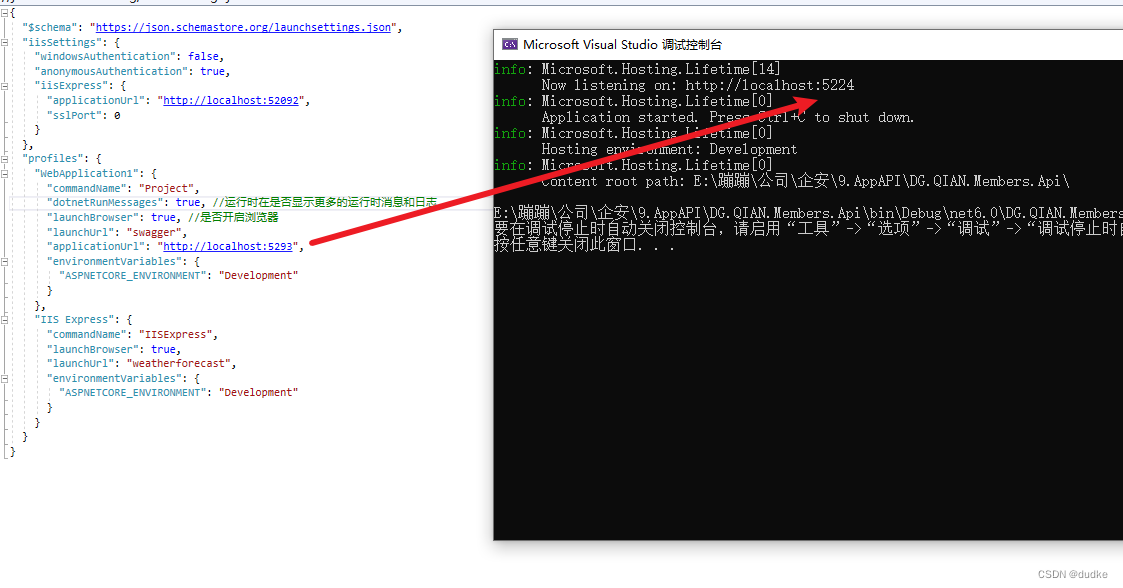The image size is (1123, 588).
Task: Collapse the "iisSettings" section
Action: (x=4, y=42)
